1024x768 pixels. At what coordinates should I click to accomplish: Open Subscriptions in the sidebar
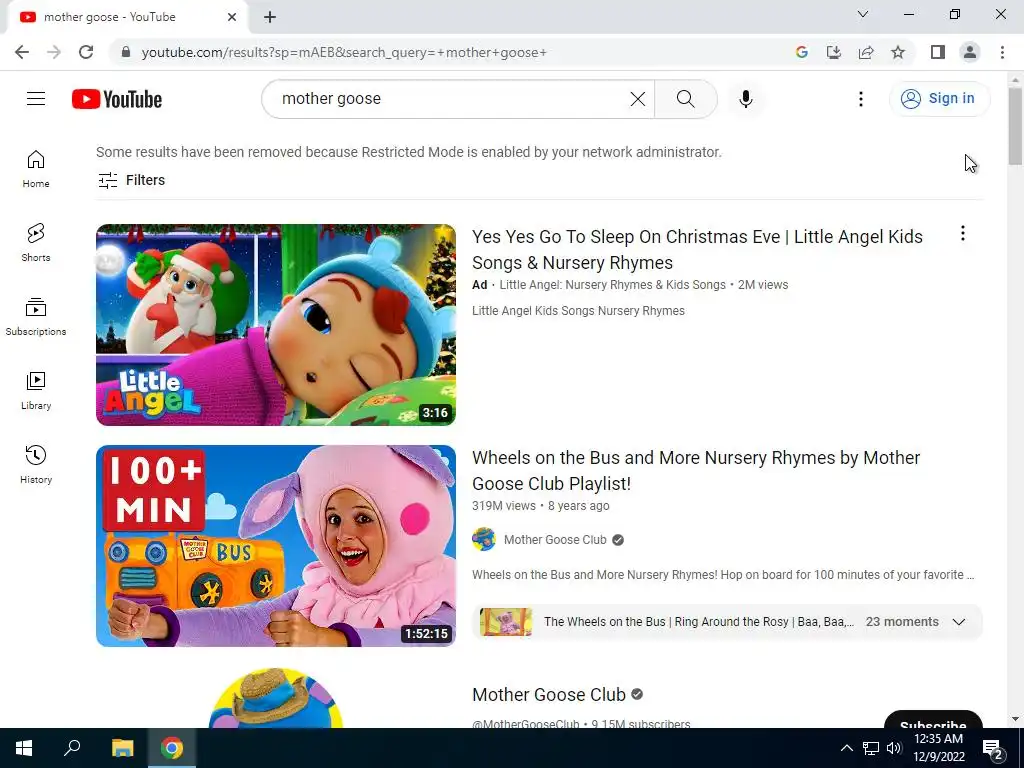point(36,317)
